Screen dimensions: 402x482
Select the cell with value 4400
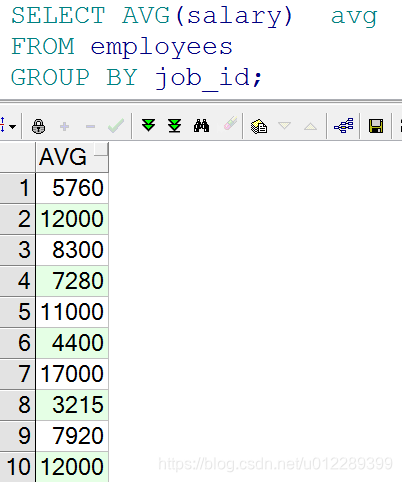pyautogui.click(x=72, y=343)
